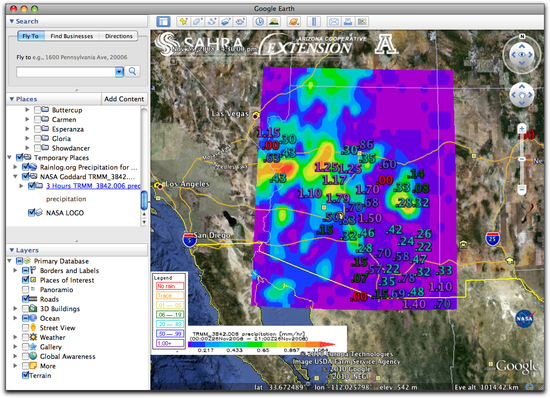The image size is (550, 398).
Task: Expand the Gloria folder
Action: (x=27, y=139)
